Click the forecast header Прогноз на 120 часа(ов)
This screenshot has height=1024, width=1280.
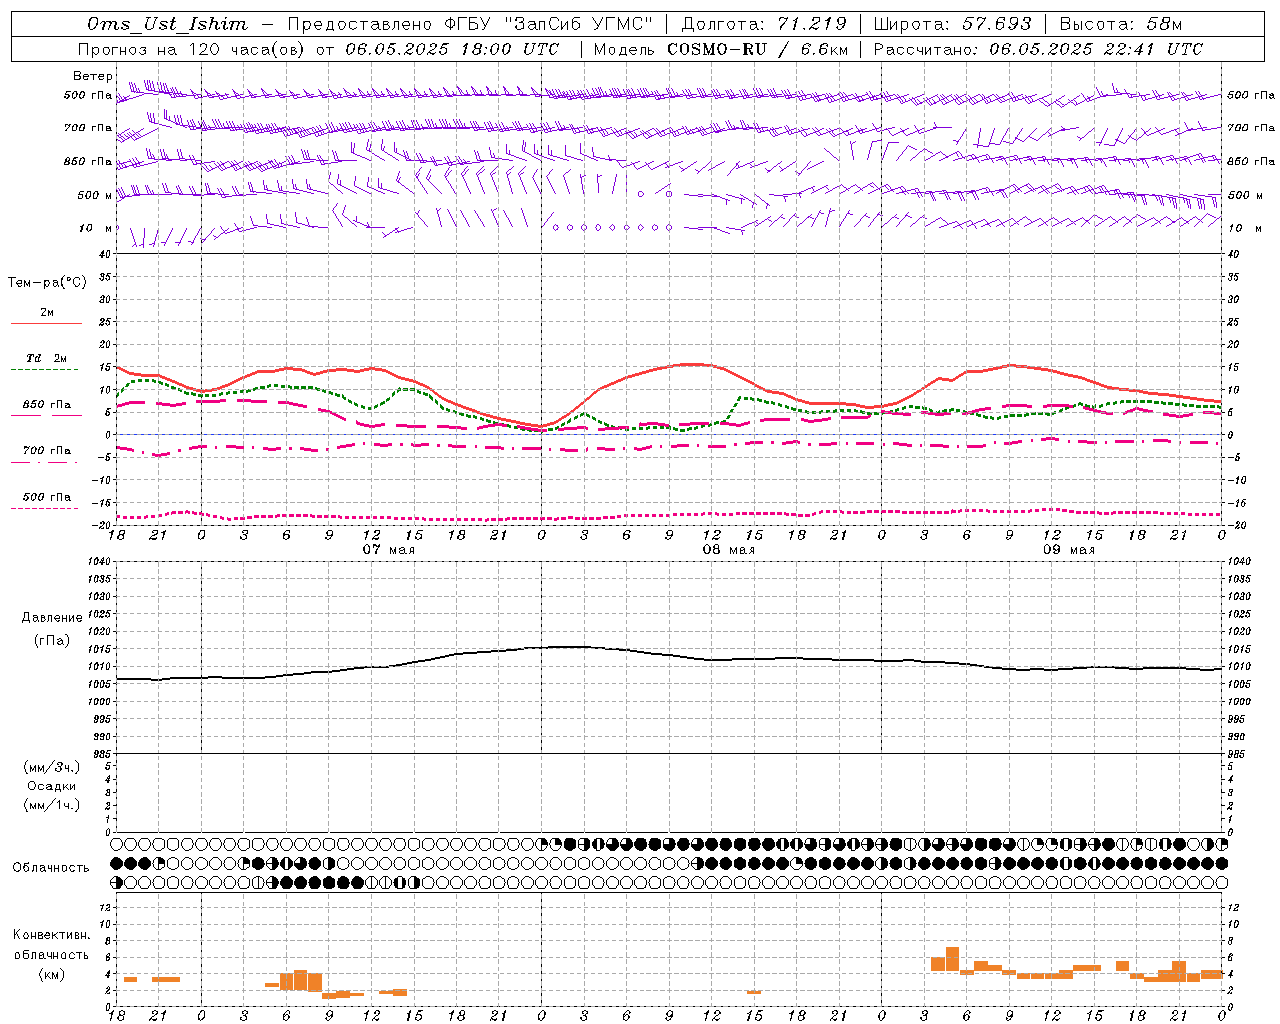192,49
